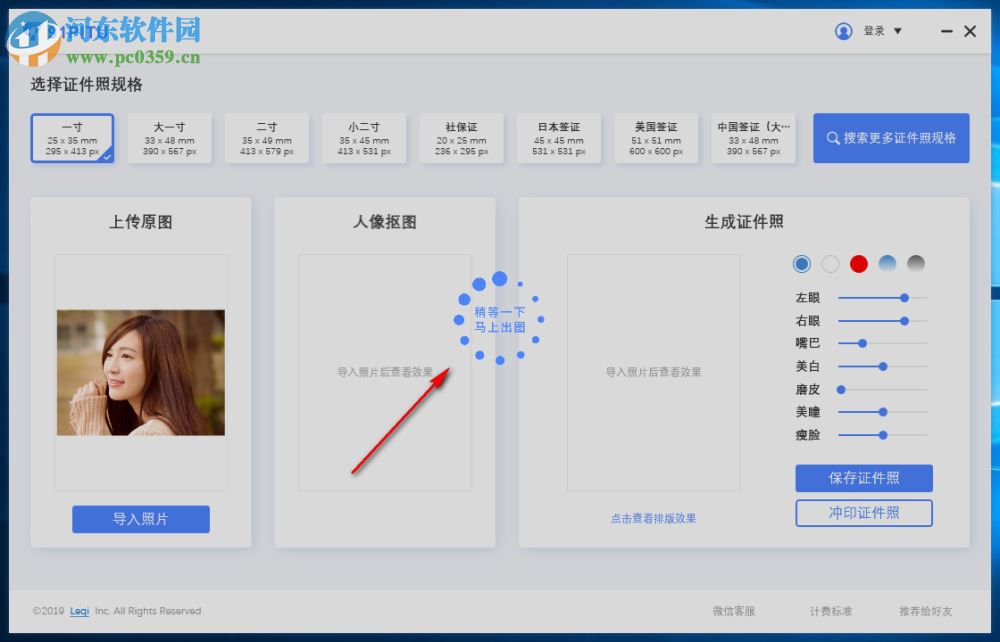Image resolution: width=1000 pixels, height=642 pixels.
Task: Click the 保存证件照 save button
Action: 864,478
